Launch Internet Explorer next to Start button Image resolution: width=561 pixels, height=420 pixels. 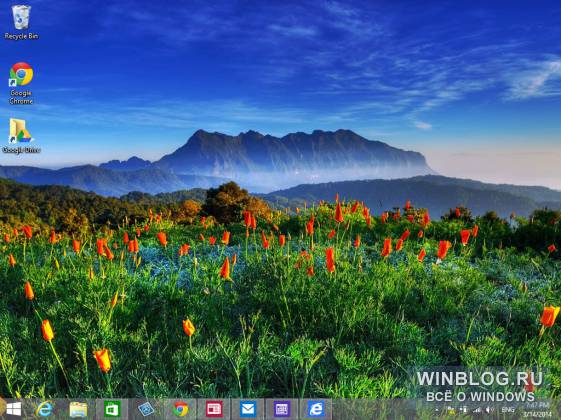point(44,409)
